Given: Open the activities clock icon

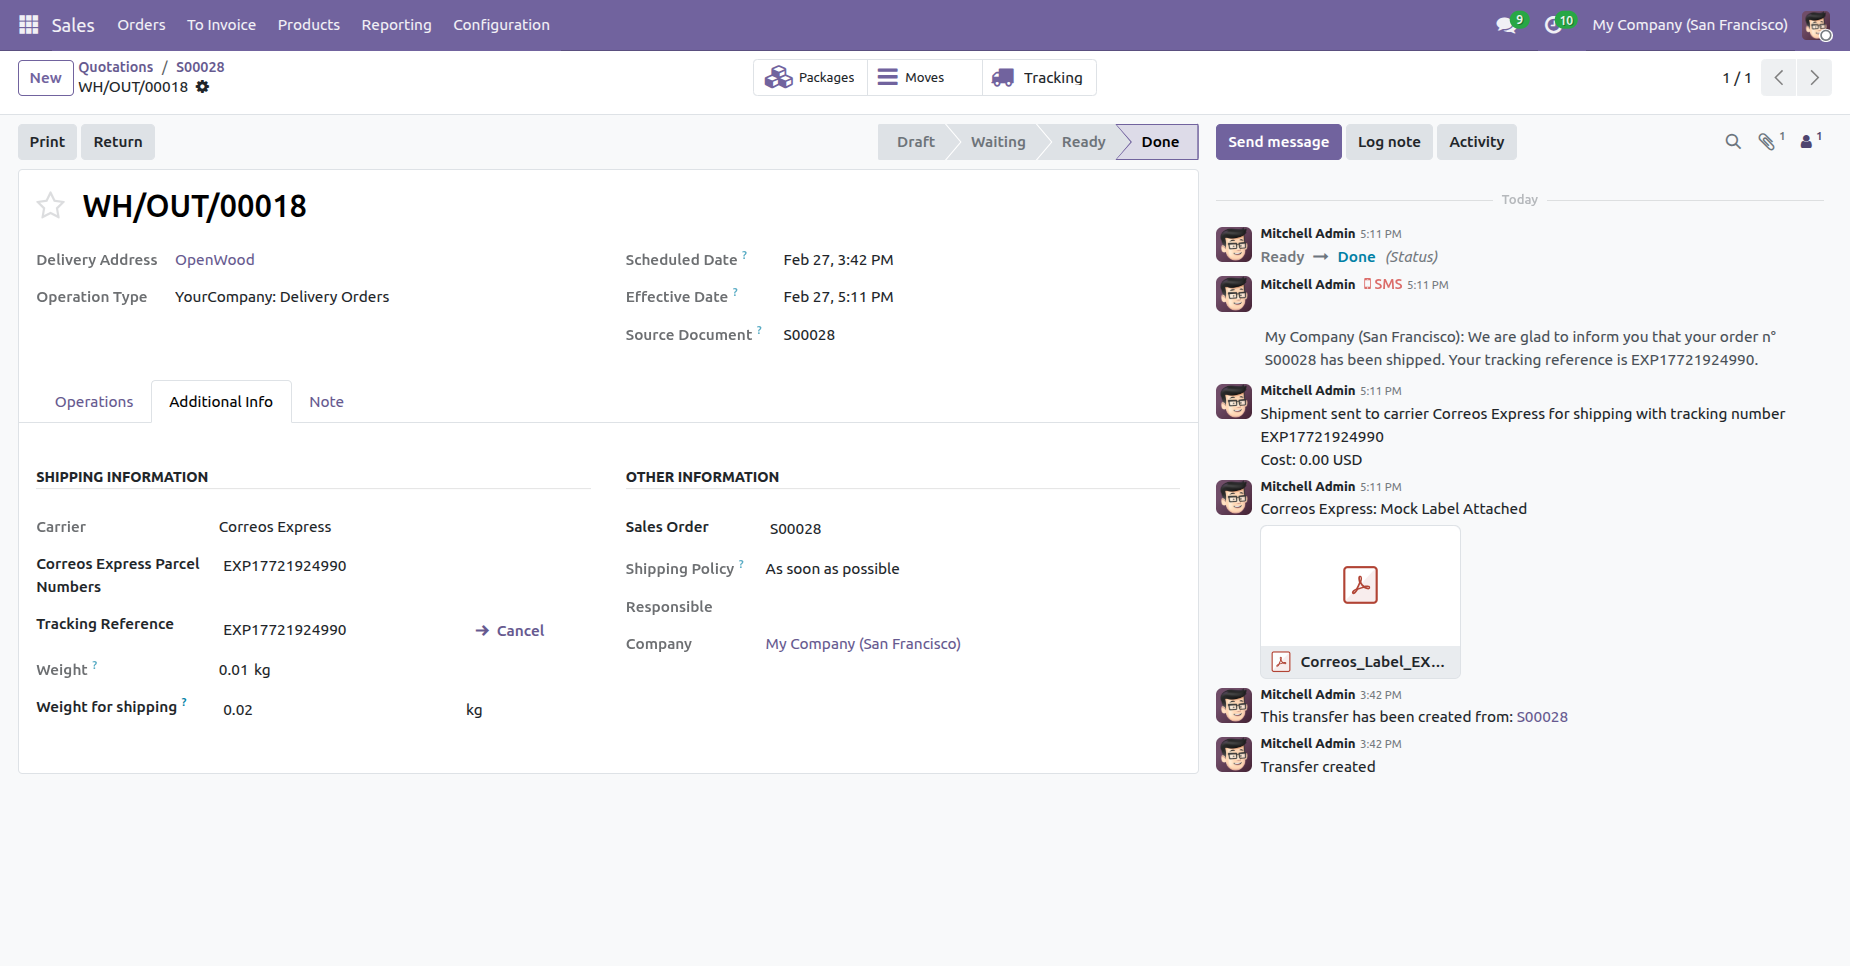Looking at the screenshot, I should (1553, 25).
